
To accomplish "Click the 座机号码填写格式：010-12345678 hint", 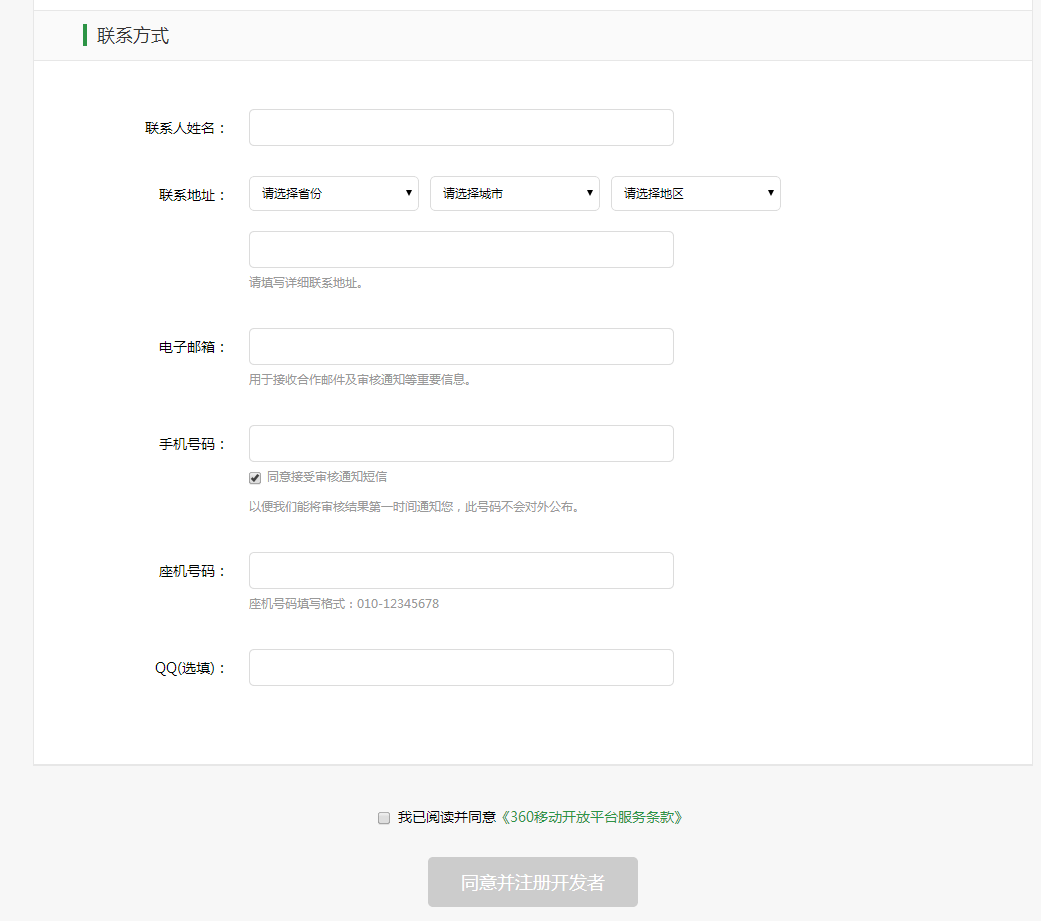I will pyautogui.click(x=344, y=604).
